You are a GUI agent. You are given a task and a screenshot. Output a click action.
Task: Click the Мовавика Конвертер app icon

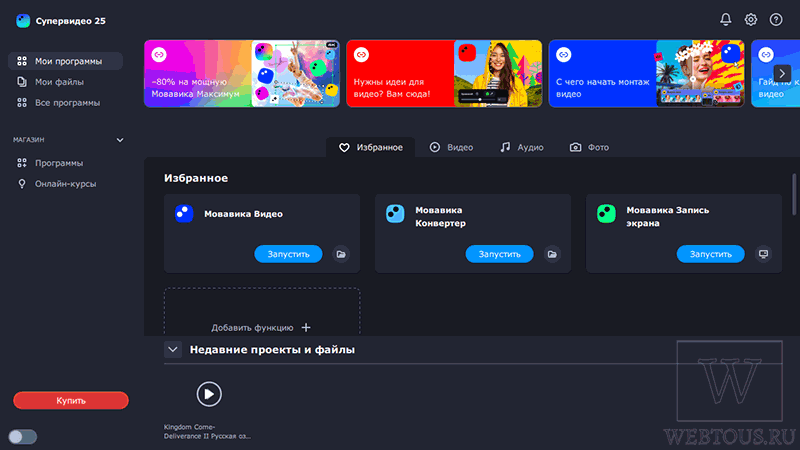(395, 213)
